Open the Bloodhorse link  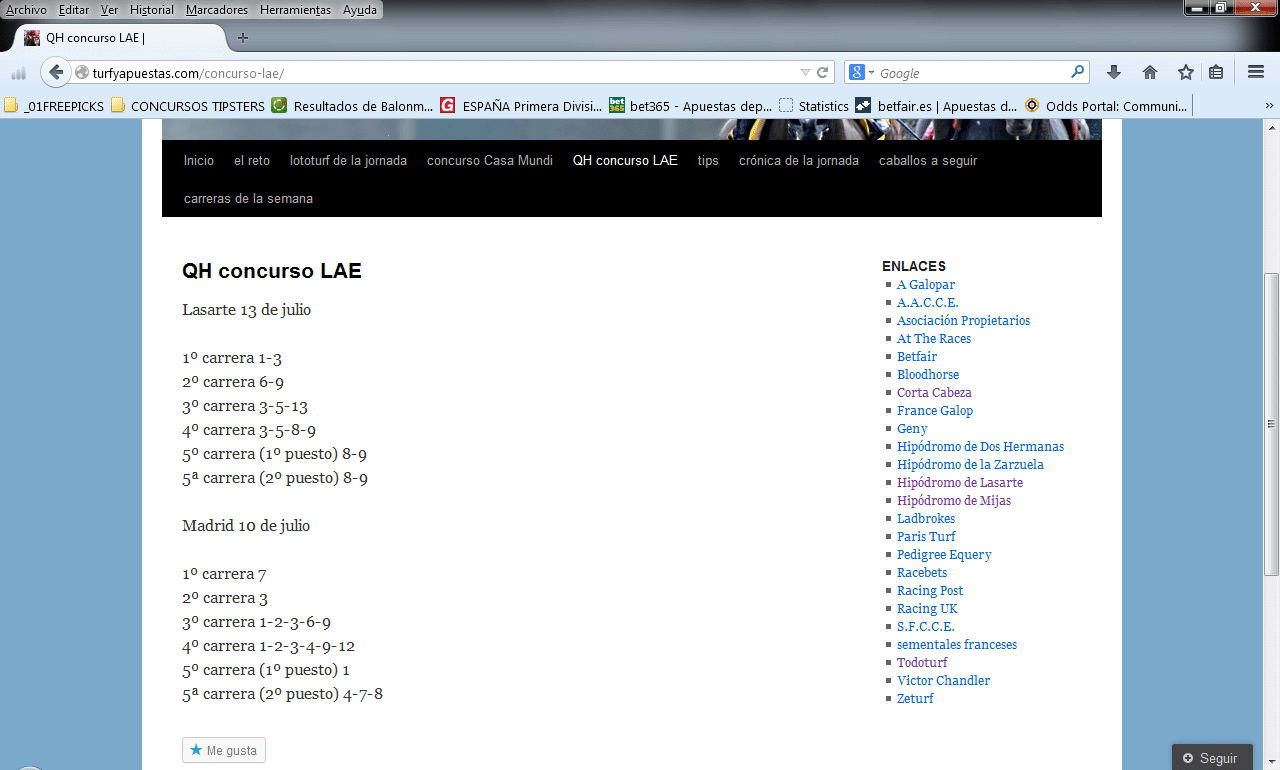[928, 375]
